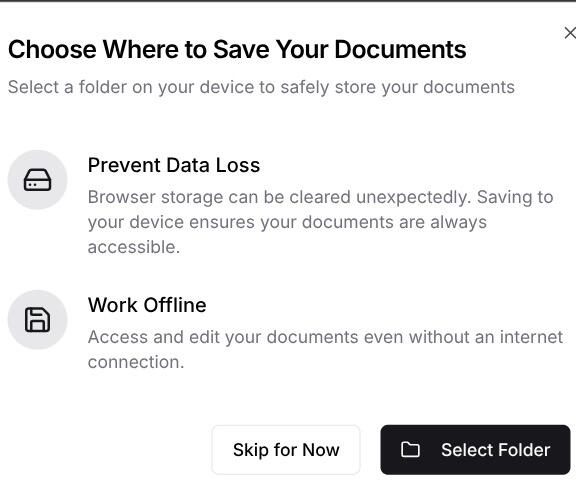The width and height of the screenshot is (576, 490).
Task: Click the hard drive storage icon
Action: [37, 180]
